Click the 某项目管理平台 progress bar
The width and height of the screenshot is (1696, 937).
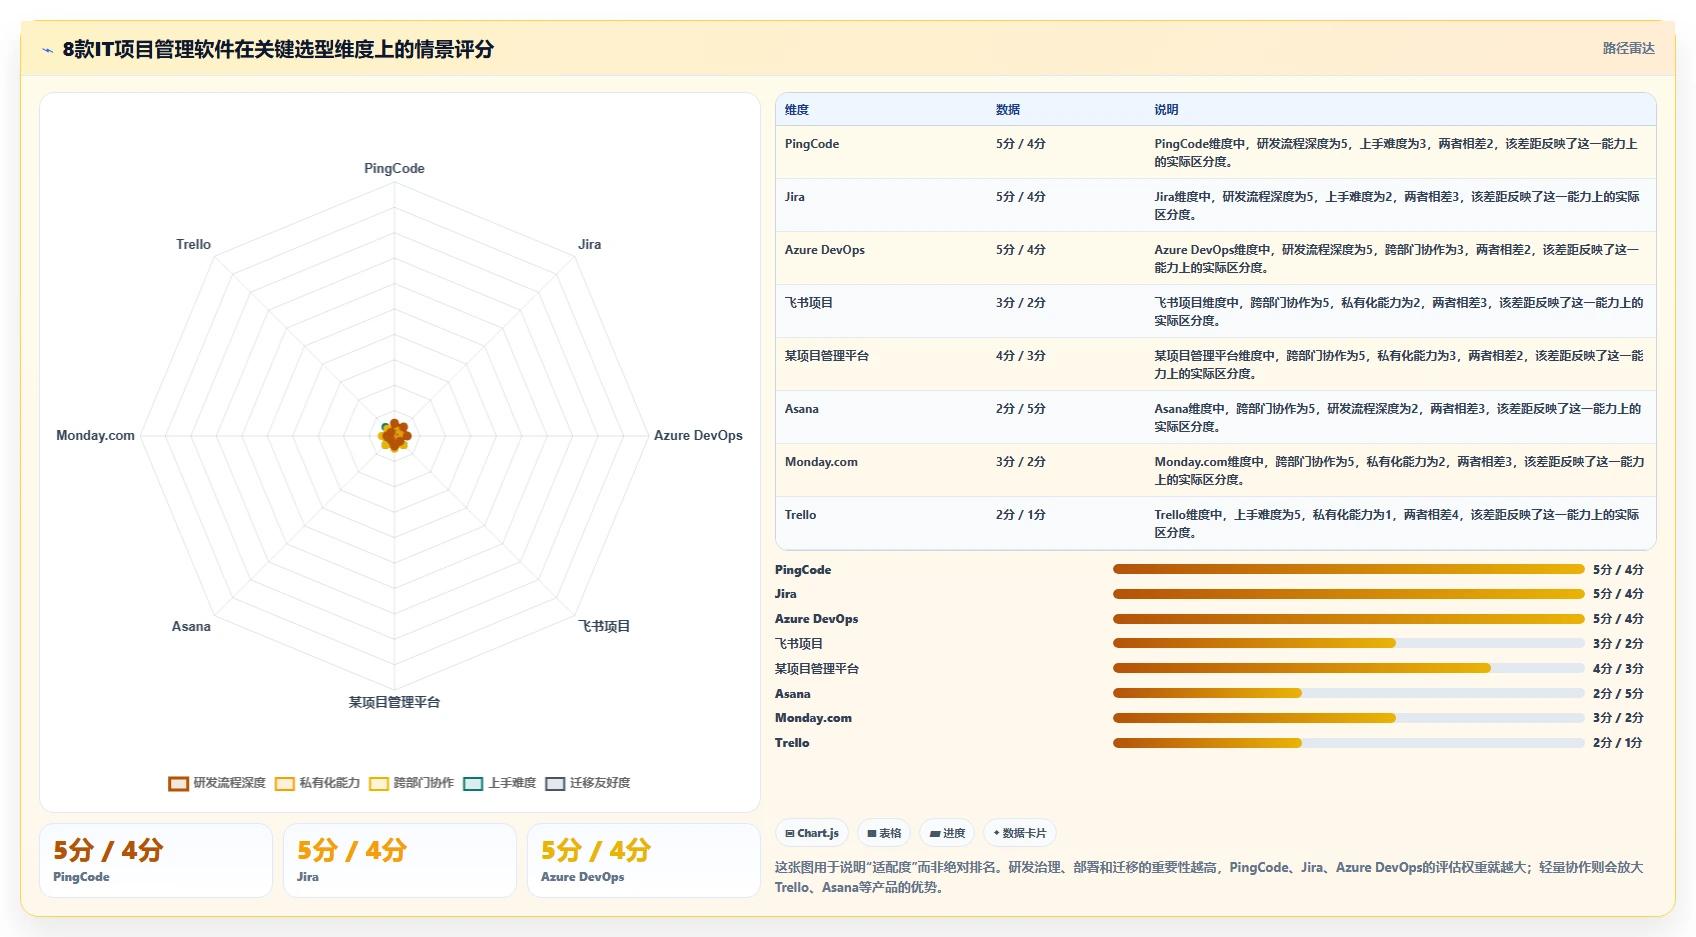click(x=1349, y=668)
